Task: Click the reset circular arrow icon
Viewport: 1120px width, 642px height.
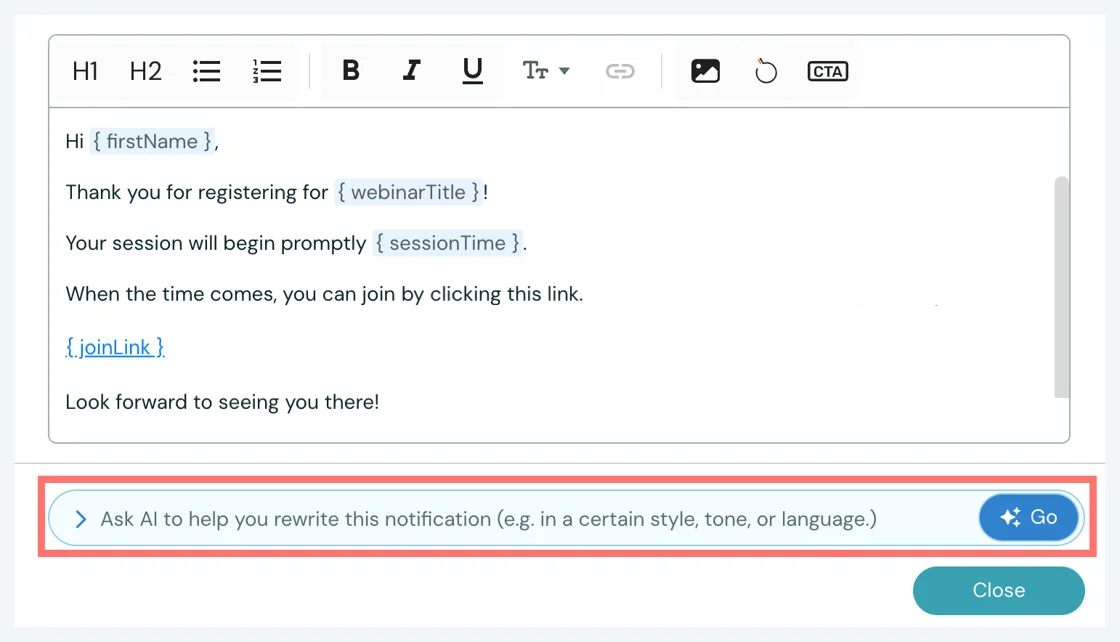Action: click(x=766, y=71)
